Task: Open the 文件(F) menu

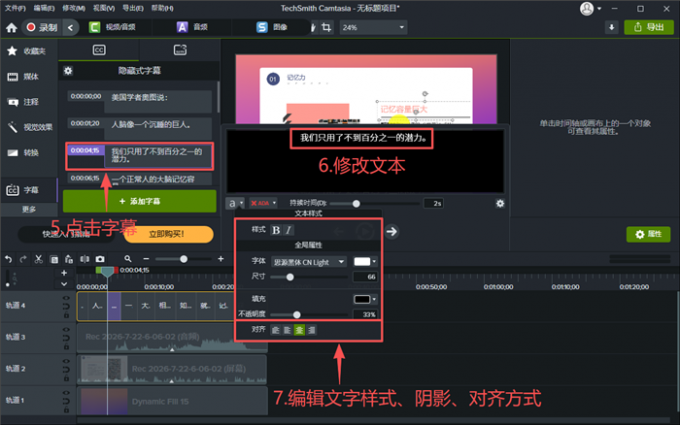Action: [x=15, y=8]
